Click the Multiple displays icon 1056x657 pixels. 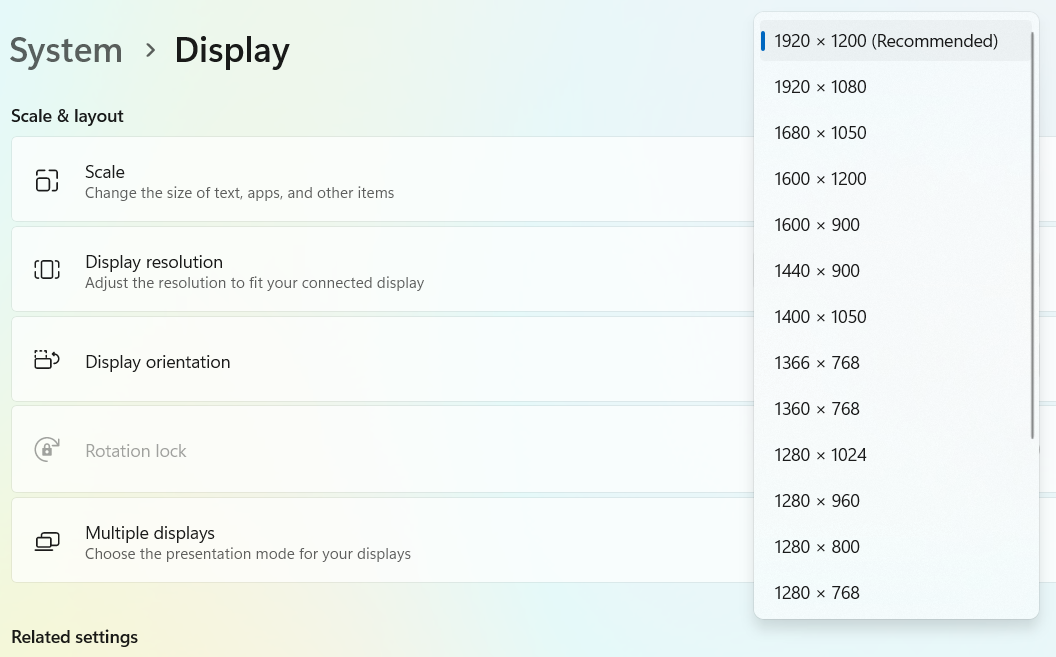tap(47, 541)
